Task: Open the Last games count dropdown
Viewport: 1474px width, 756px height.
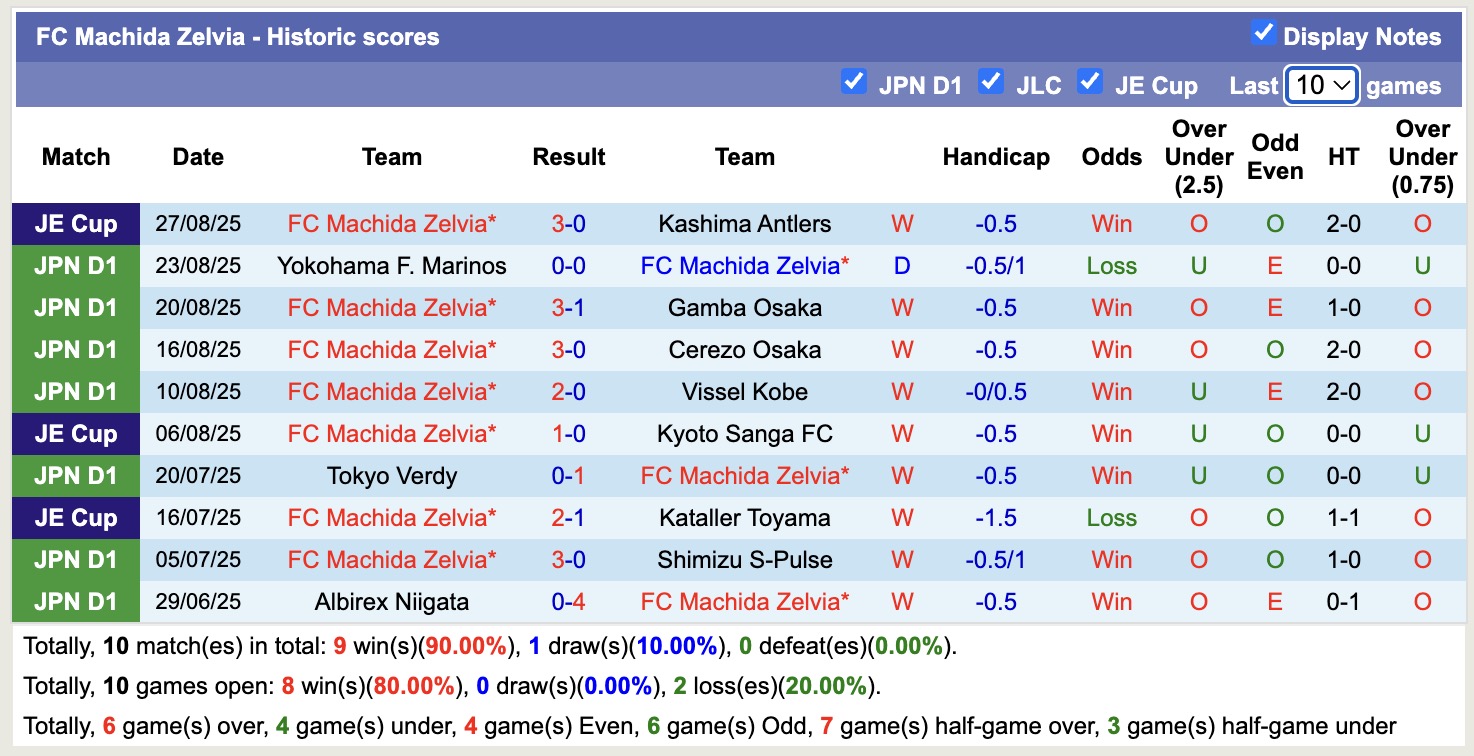Action: (x=1321, y=85)
